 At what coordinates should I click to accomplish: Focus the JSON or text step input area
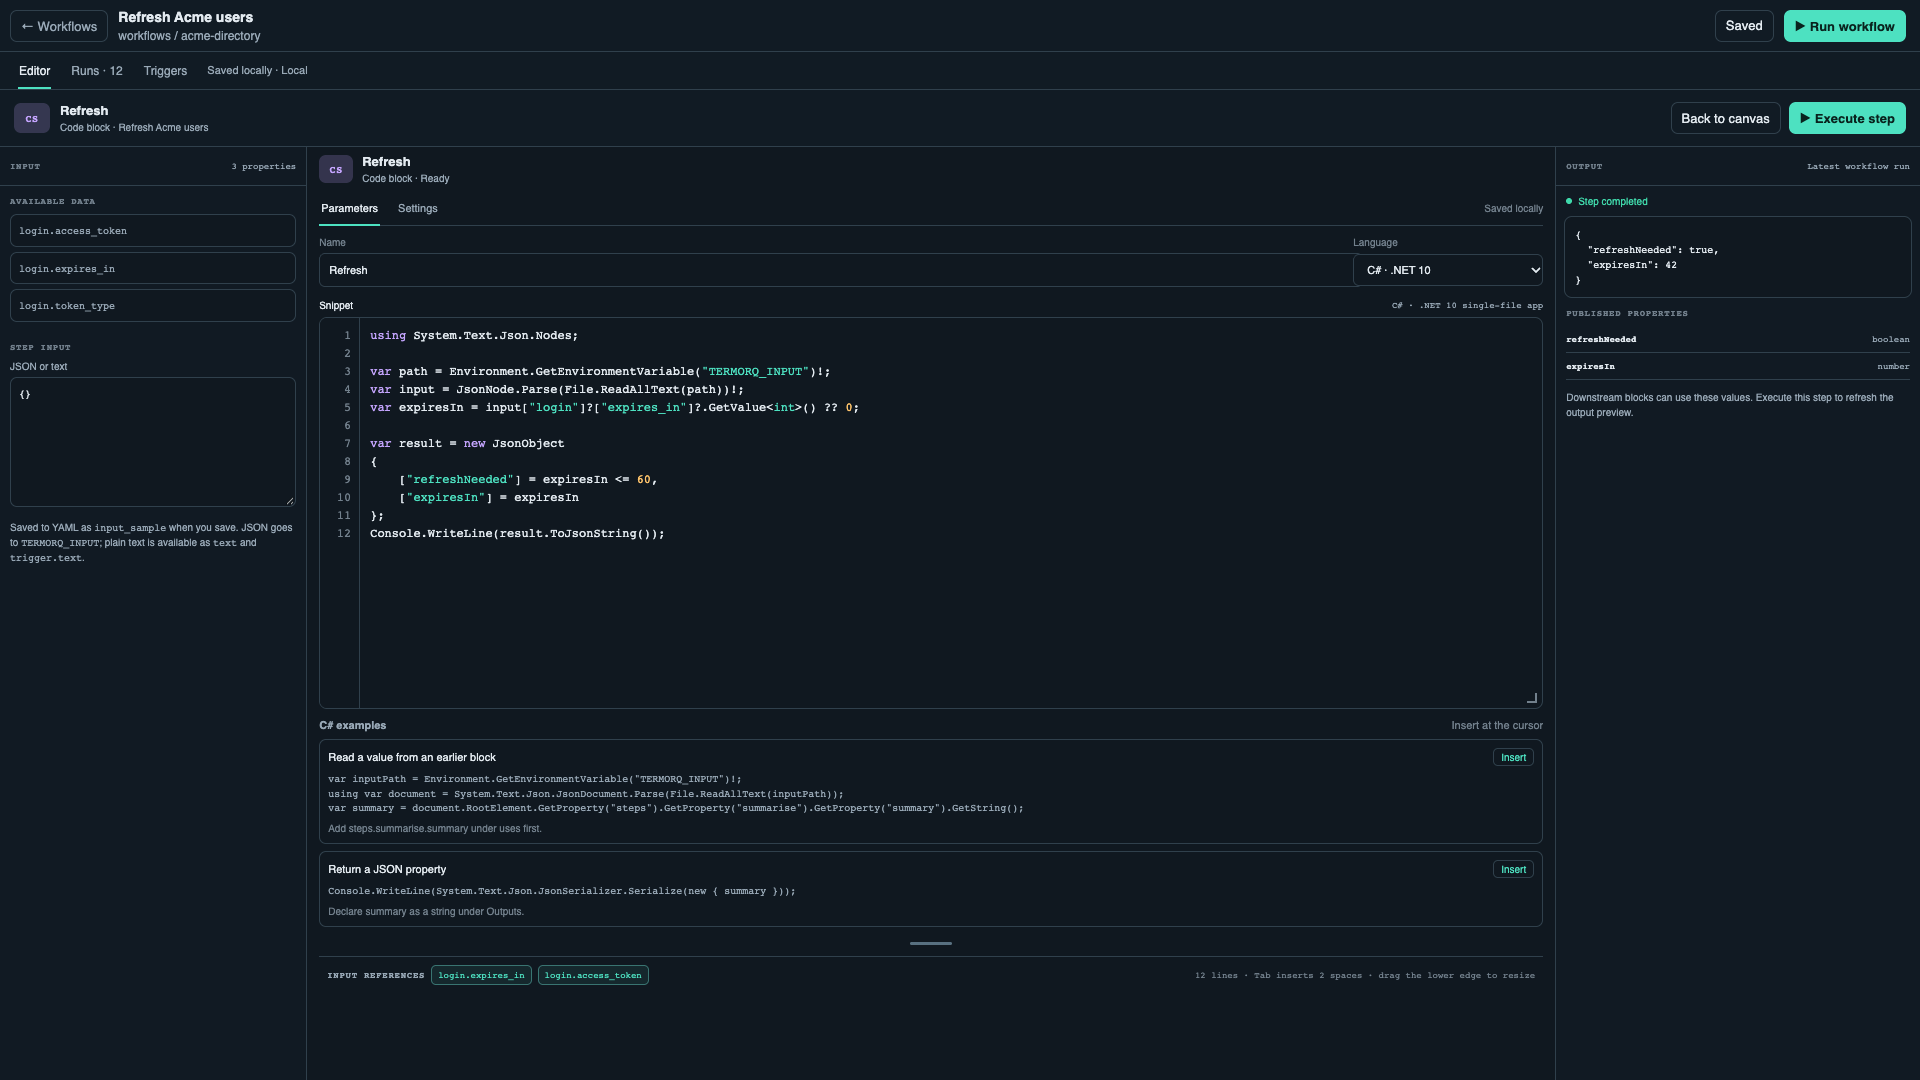pyautogui.click(x=153, y=442)
